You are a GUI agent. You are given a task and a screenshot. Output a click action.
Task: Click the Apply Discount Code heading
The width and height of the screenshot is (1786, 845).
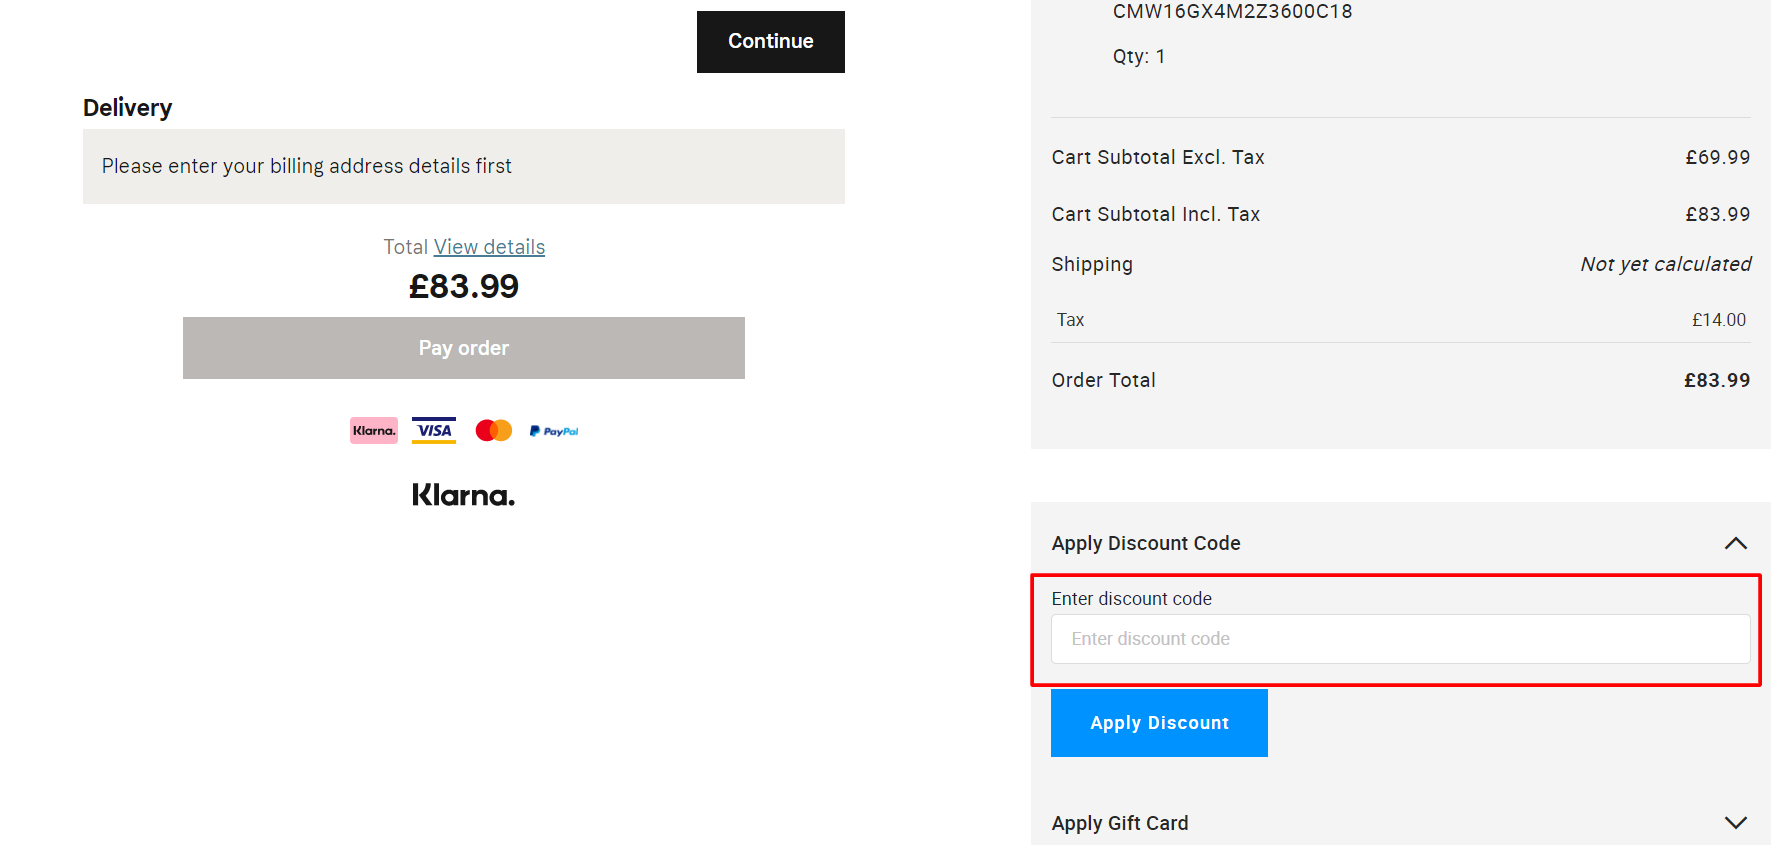tap(1146, 543)
